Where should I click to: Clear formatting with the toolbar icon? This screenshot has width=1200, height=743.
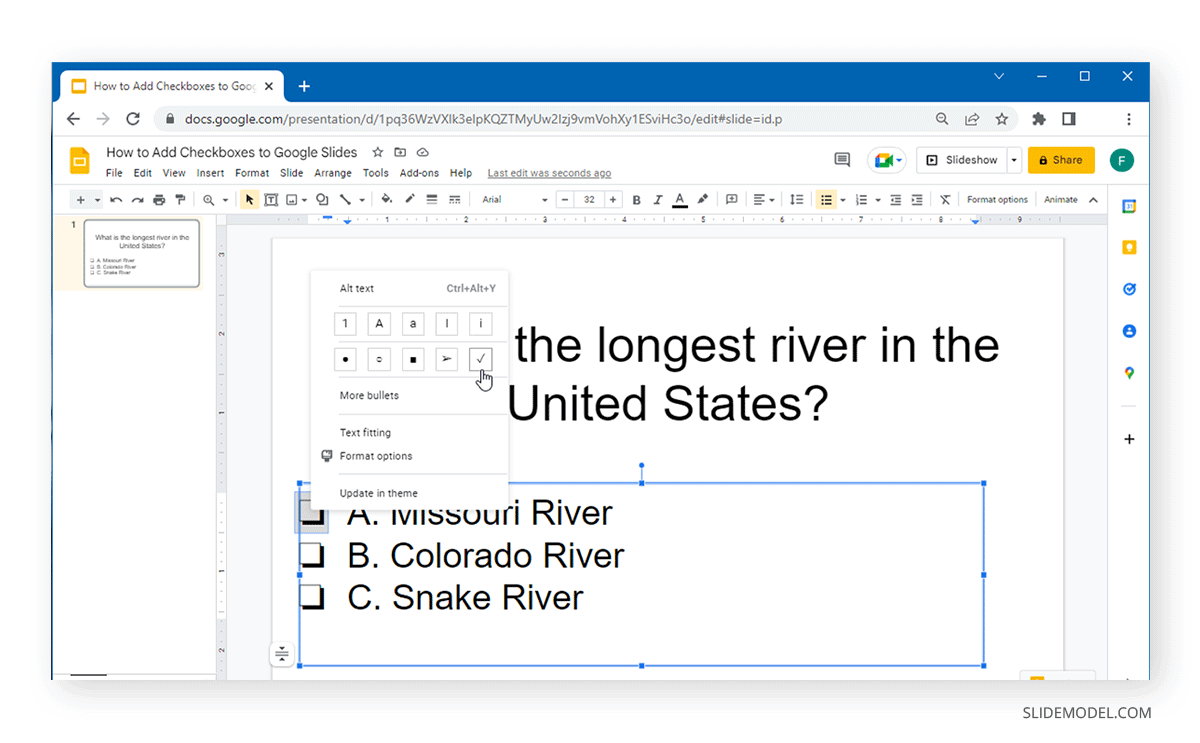coord(944,199)
